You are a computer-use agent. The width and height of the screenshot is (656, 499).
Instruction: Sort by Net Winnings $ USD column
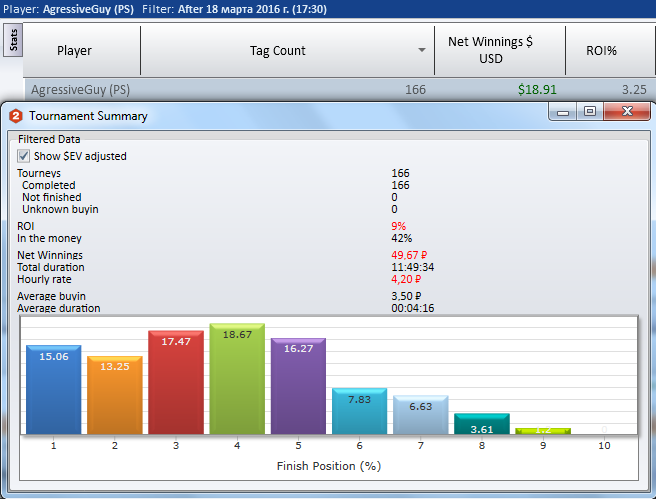pyautogui.click(x=490, y=50)
